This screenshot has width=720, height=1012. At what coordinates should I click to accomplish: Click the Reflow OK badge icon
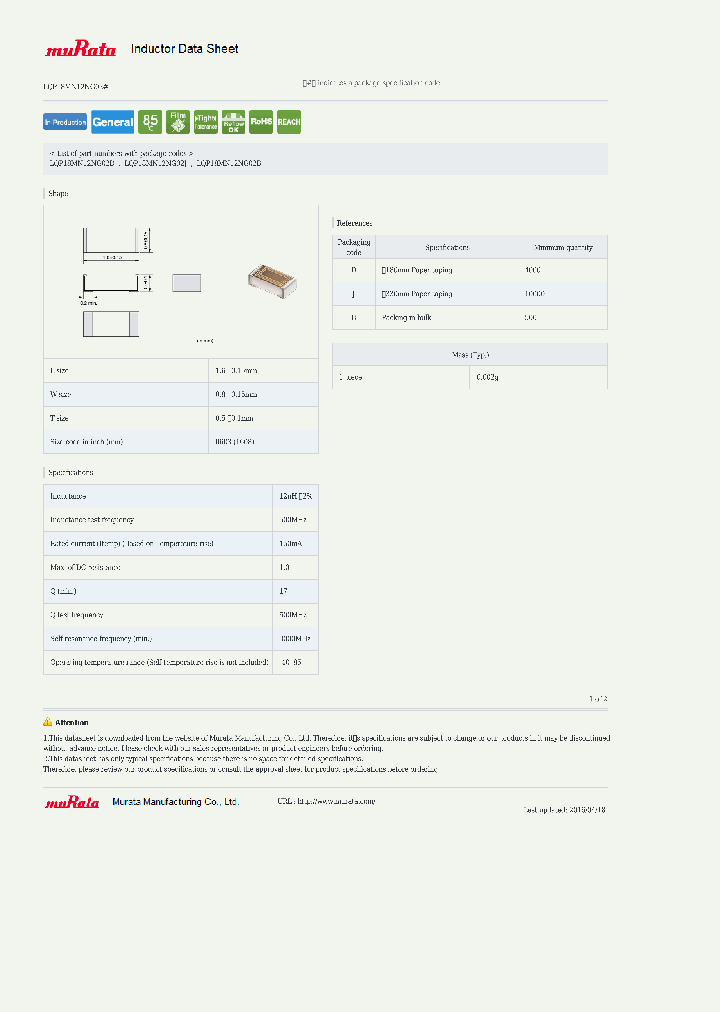[x=234, y=122]
